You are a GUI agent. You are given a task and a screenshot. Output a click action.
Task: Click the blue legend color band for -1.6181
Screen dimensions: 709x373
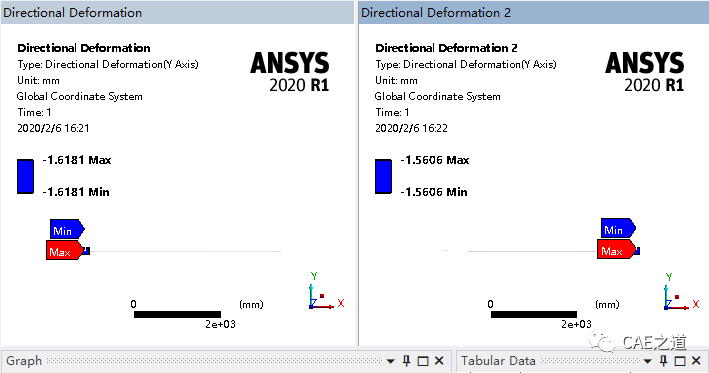tap(25, 176)
